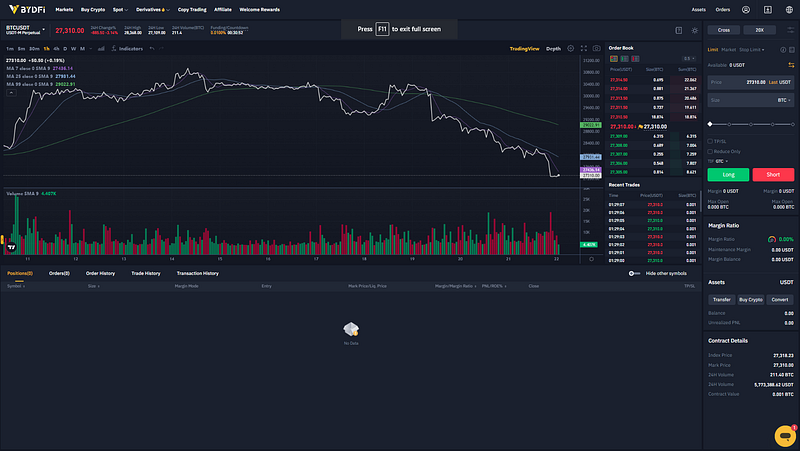
Task: Select the 1m timeframe
Action: tap(10, 49)
